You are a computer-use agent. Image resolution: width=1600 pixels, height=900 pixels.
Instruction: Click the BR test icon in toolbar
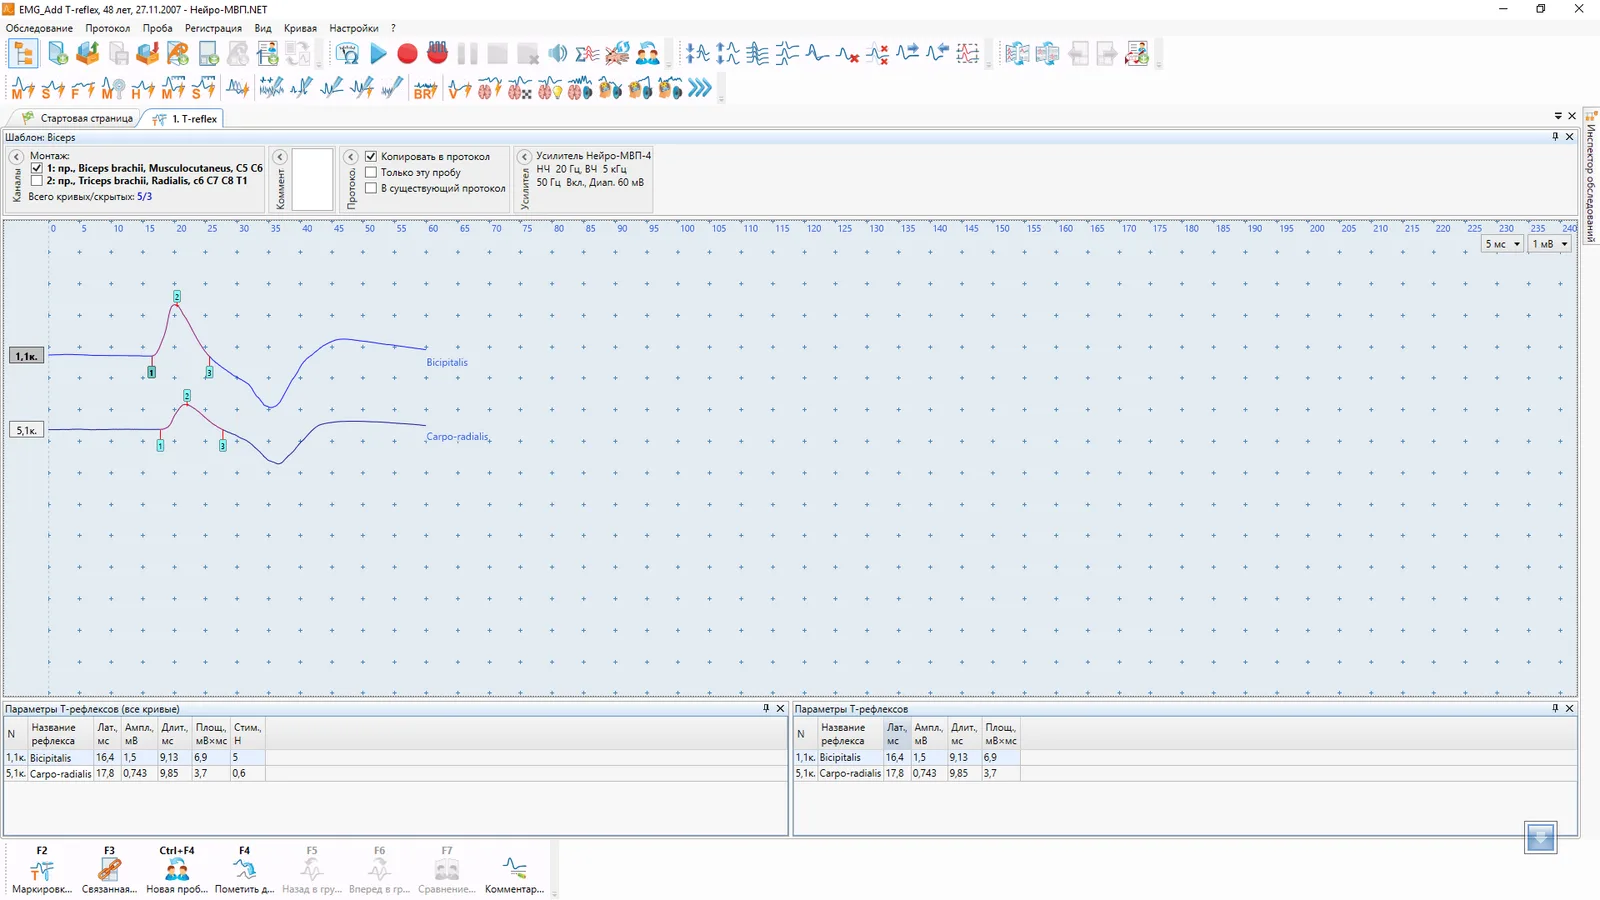click(x=425, y=89)
